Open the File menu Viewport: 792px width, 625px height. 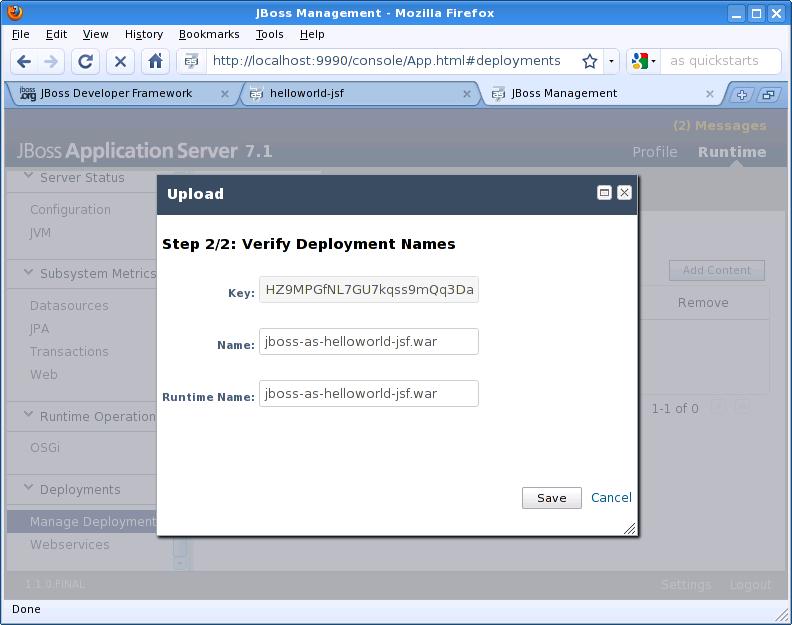[x=20, y=34]
